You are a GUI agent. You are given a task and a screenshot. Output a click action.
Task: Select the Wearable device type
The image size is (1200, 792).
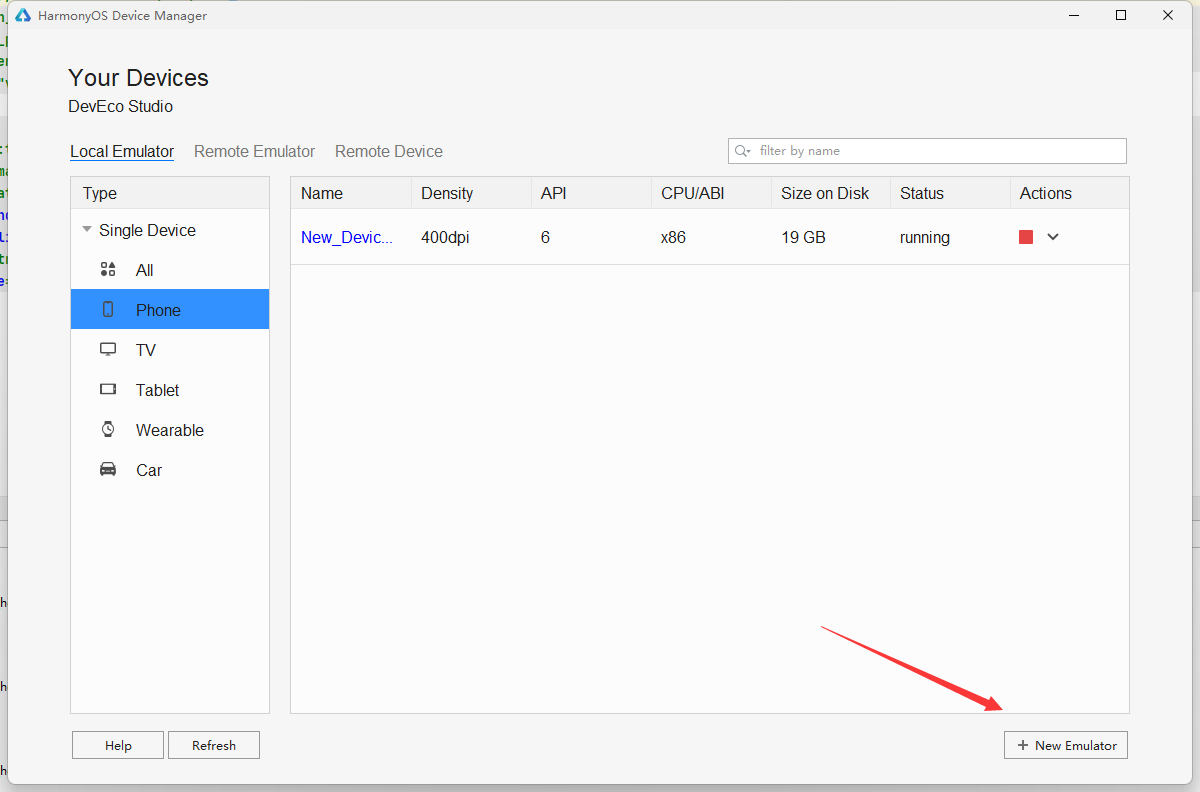[170, 430]
